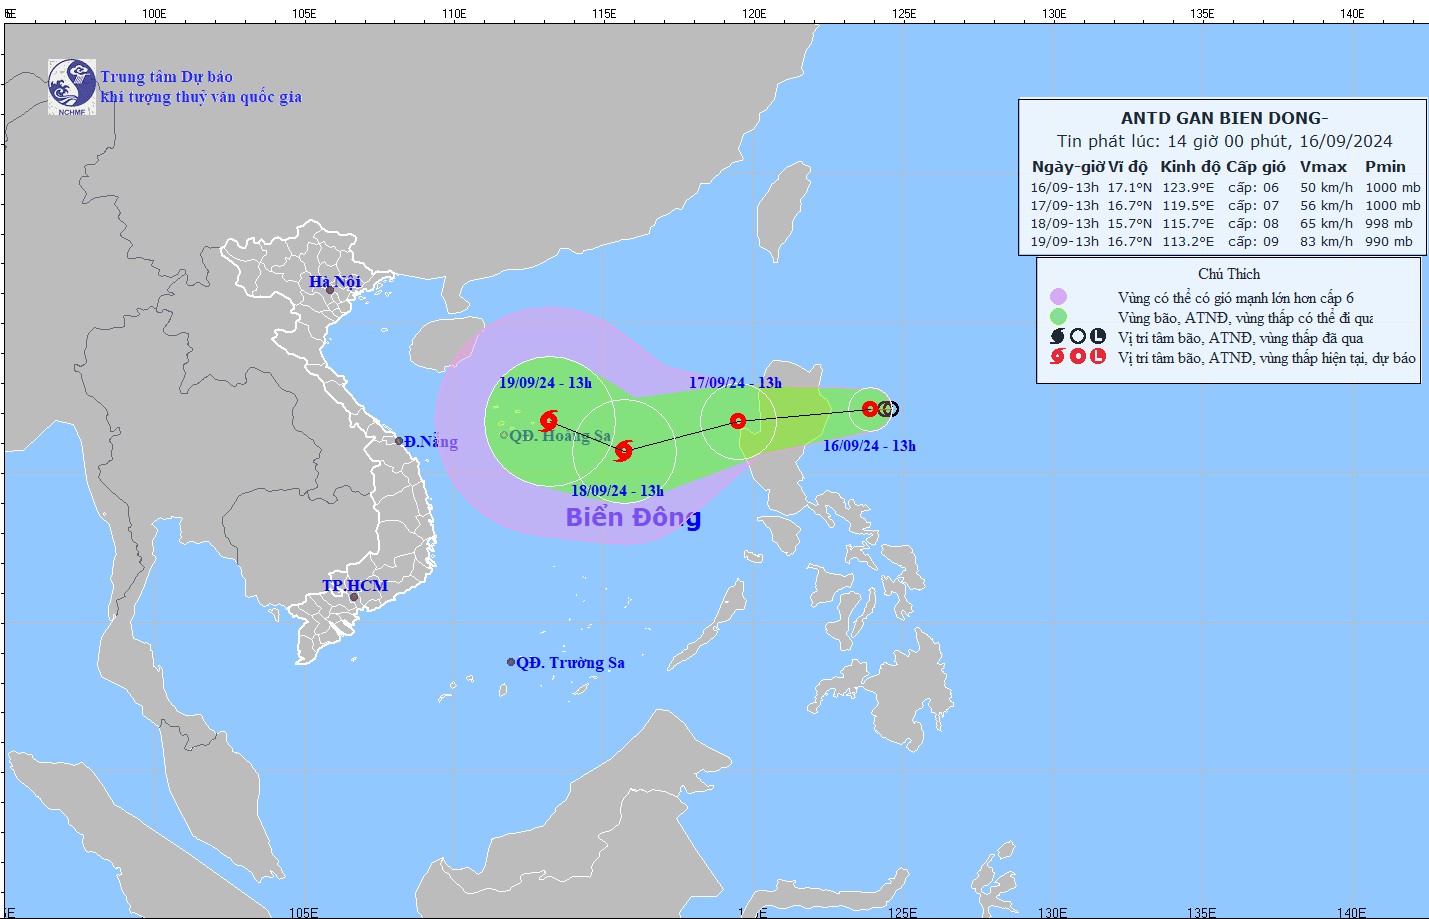Click the '19/09/24 - 13h' map label
The width and height of the screenshot is (1429, 919).
click(545, 383)
